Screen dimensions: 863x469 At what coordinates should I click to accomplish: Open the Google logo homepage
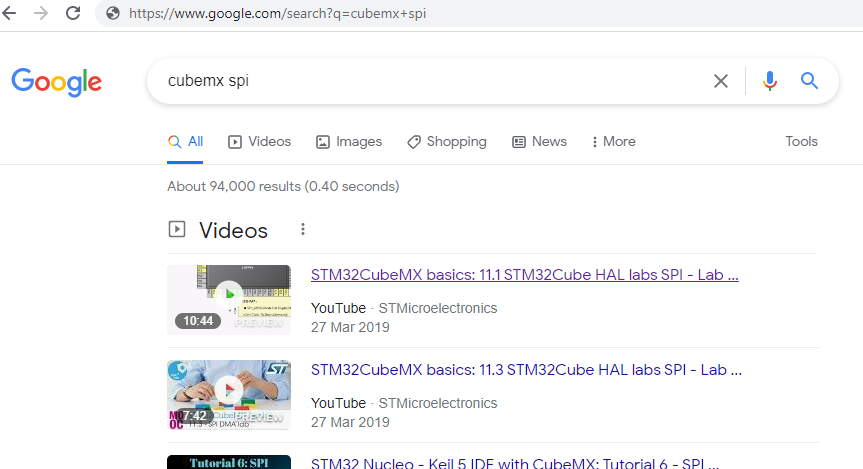coord(57,82)
